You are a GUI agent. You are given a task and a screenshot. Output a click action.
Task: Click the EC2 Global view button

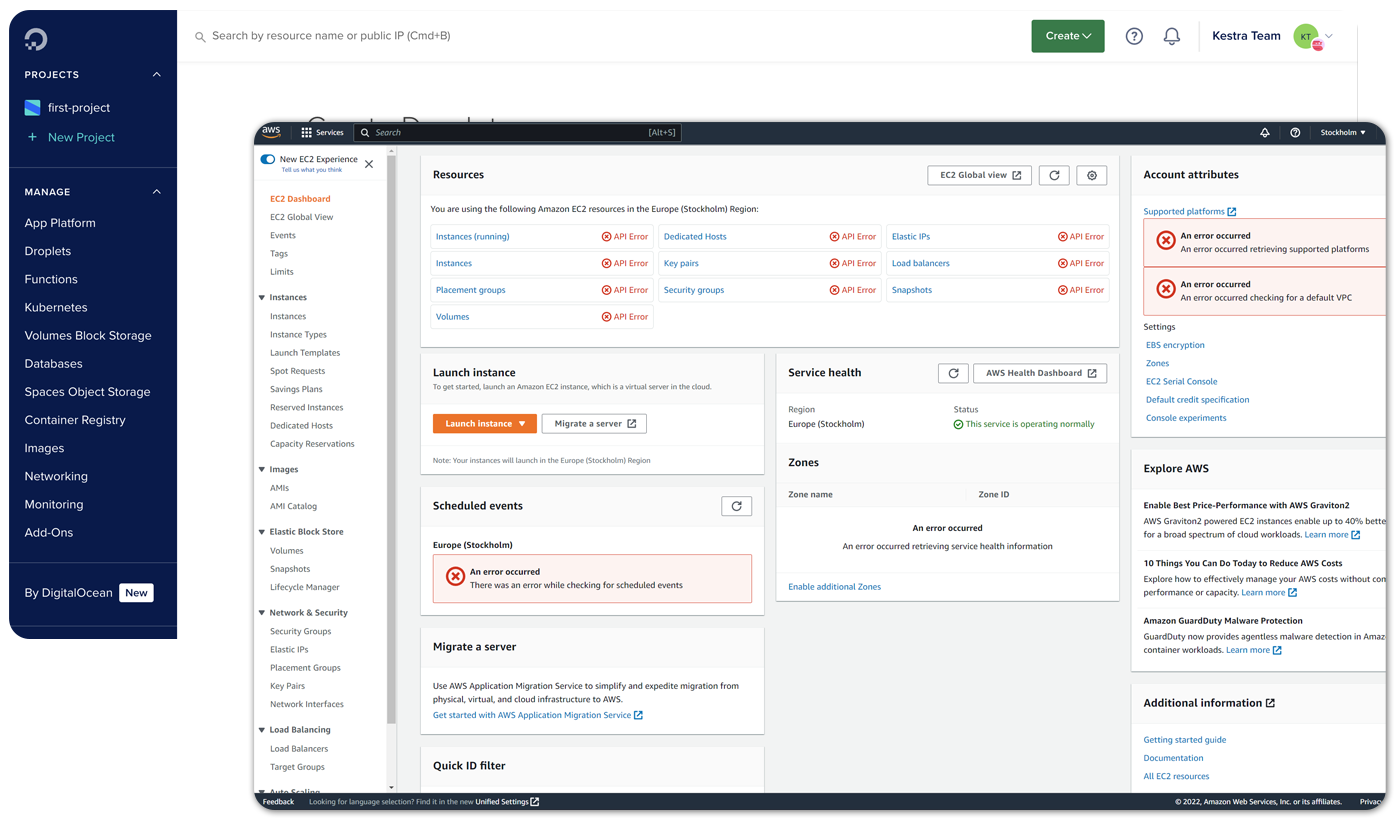(980, 175)
